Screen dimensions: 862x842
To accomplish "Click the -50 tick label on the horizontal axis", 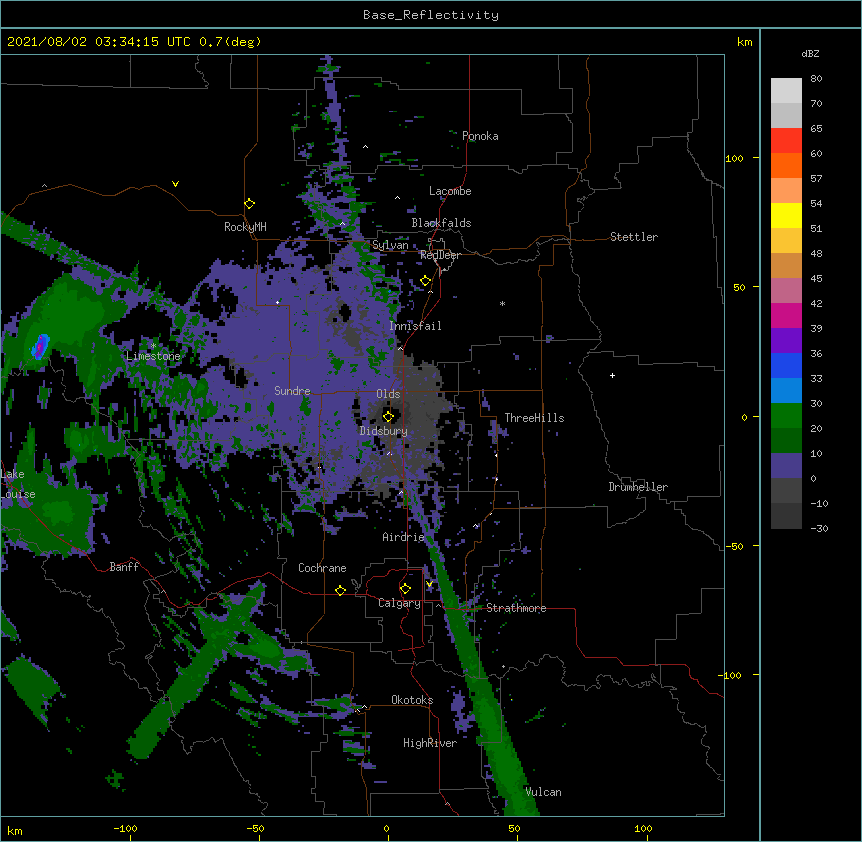I will pyautogui.click(x=255, y=828).
